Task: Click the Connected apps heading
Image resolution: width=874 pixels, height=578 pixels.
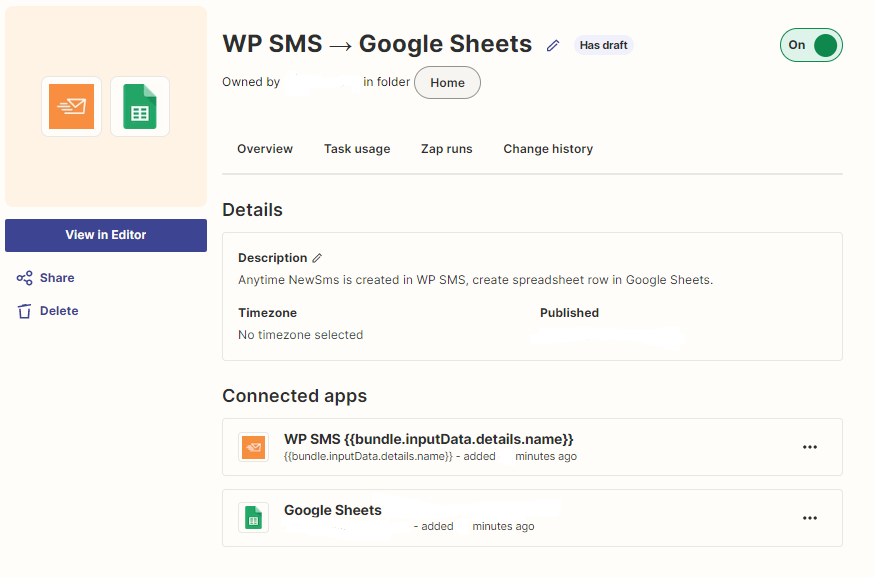Action: coord(294,396)
